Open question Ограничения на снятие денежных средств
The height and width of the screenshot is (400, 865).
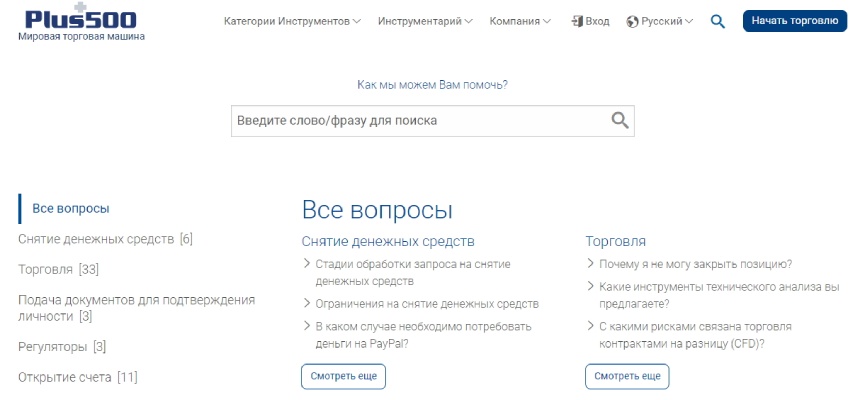427,303
